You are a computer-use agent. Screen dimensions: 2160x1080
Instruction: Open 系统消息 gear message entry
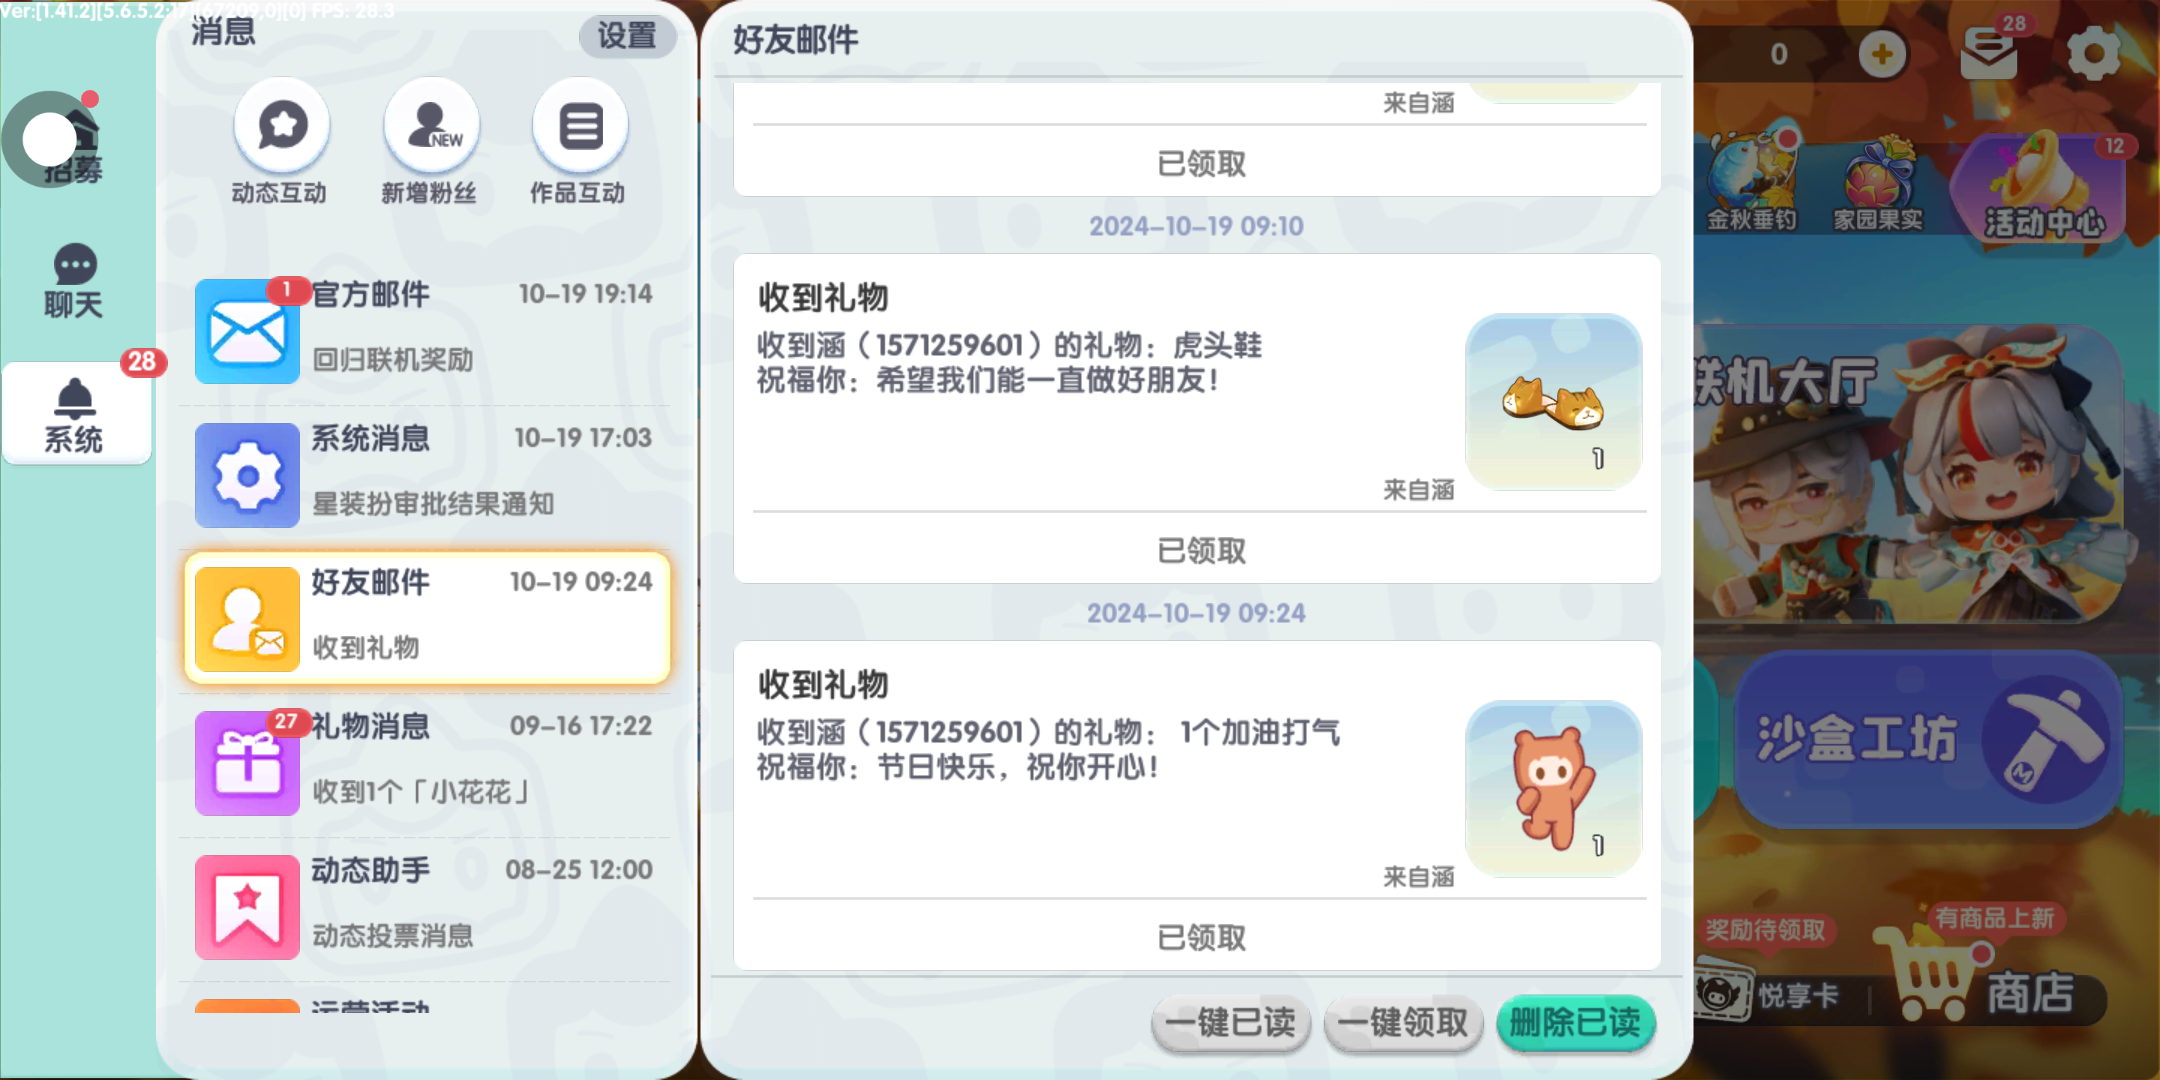coord(428,474)
